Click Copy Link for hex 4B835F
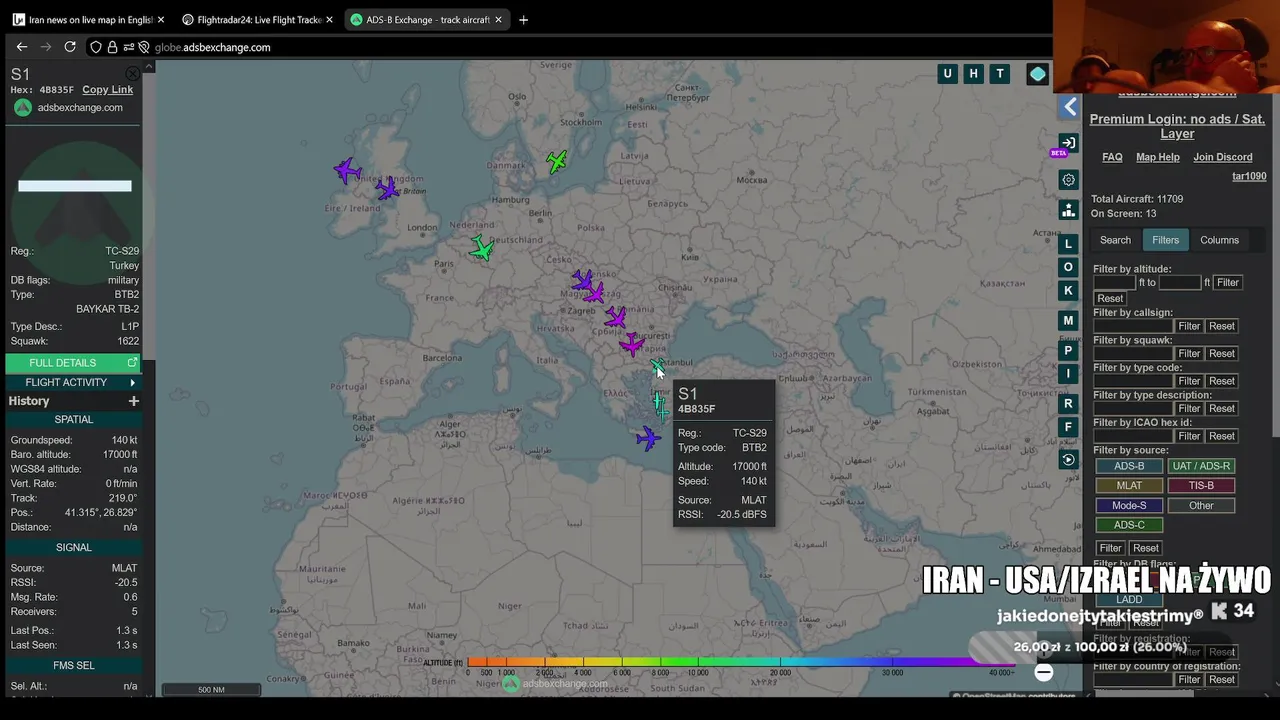 (x=107, y=90)
